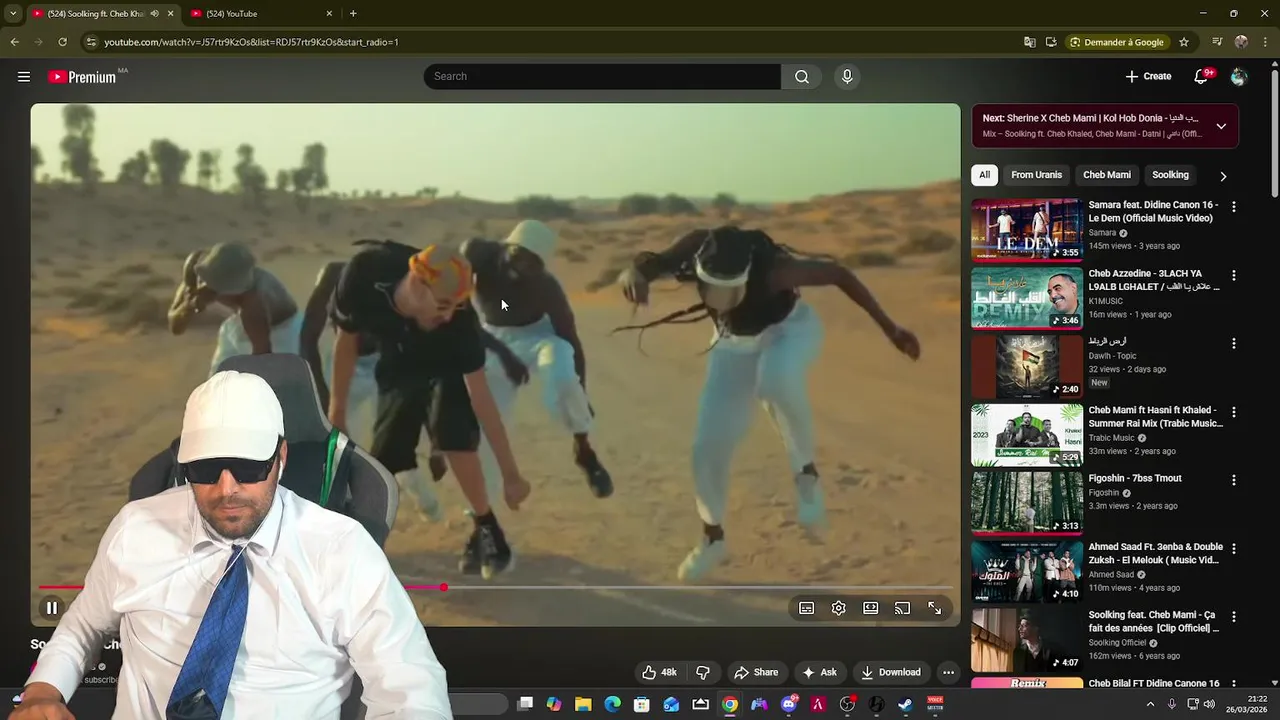
Task: Cast the video to a TV
Action: click(x=902, y=608)
